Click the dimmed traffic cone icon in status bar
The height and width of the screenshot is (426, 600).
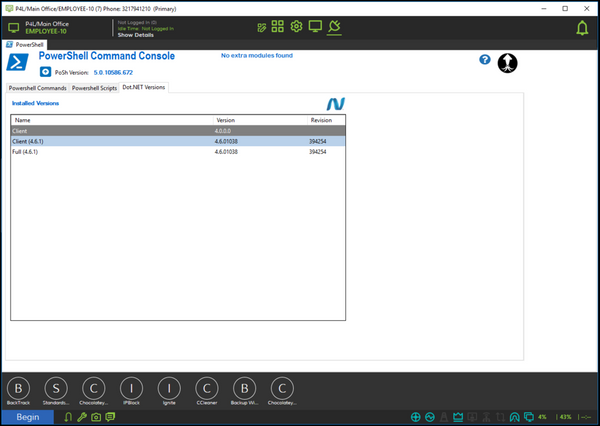444,417
